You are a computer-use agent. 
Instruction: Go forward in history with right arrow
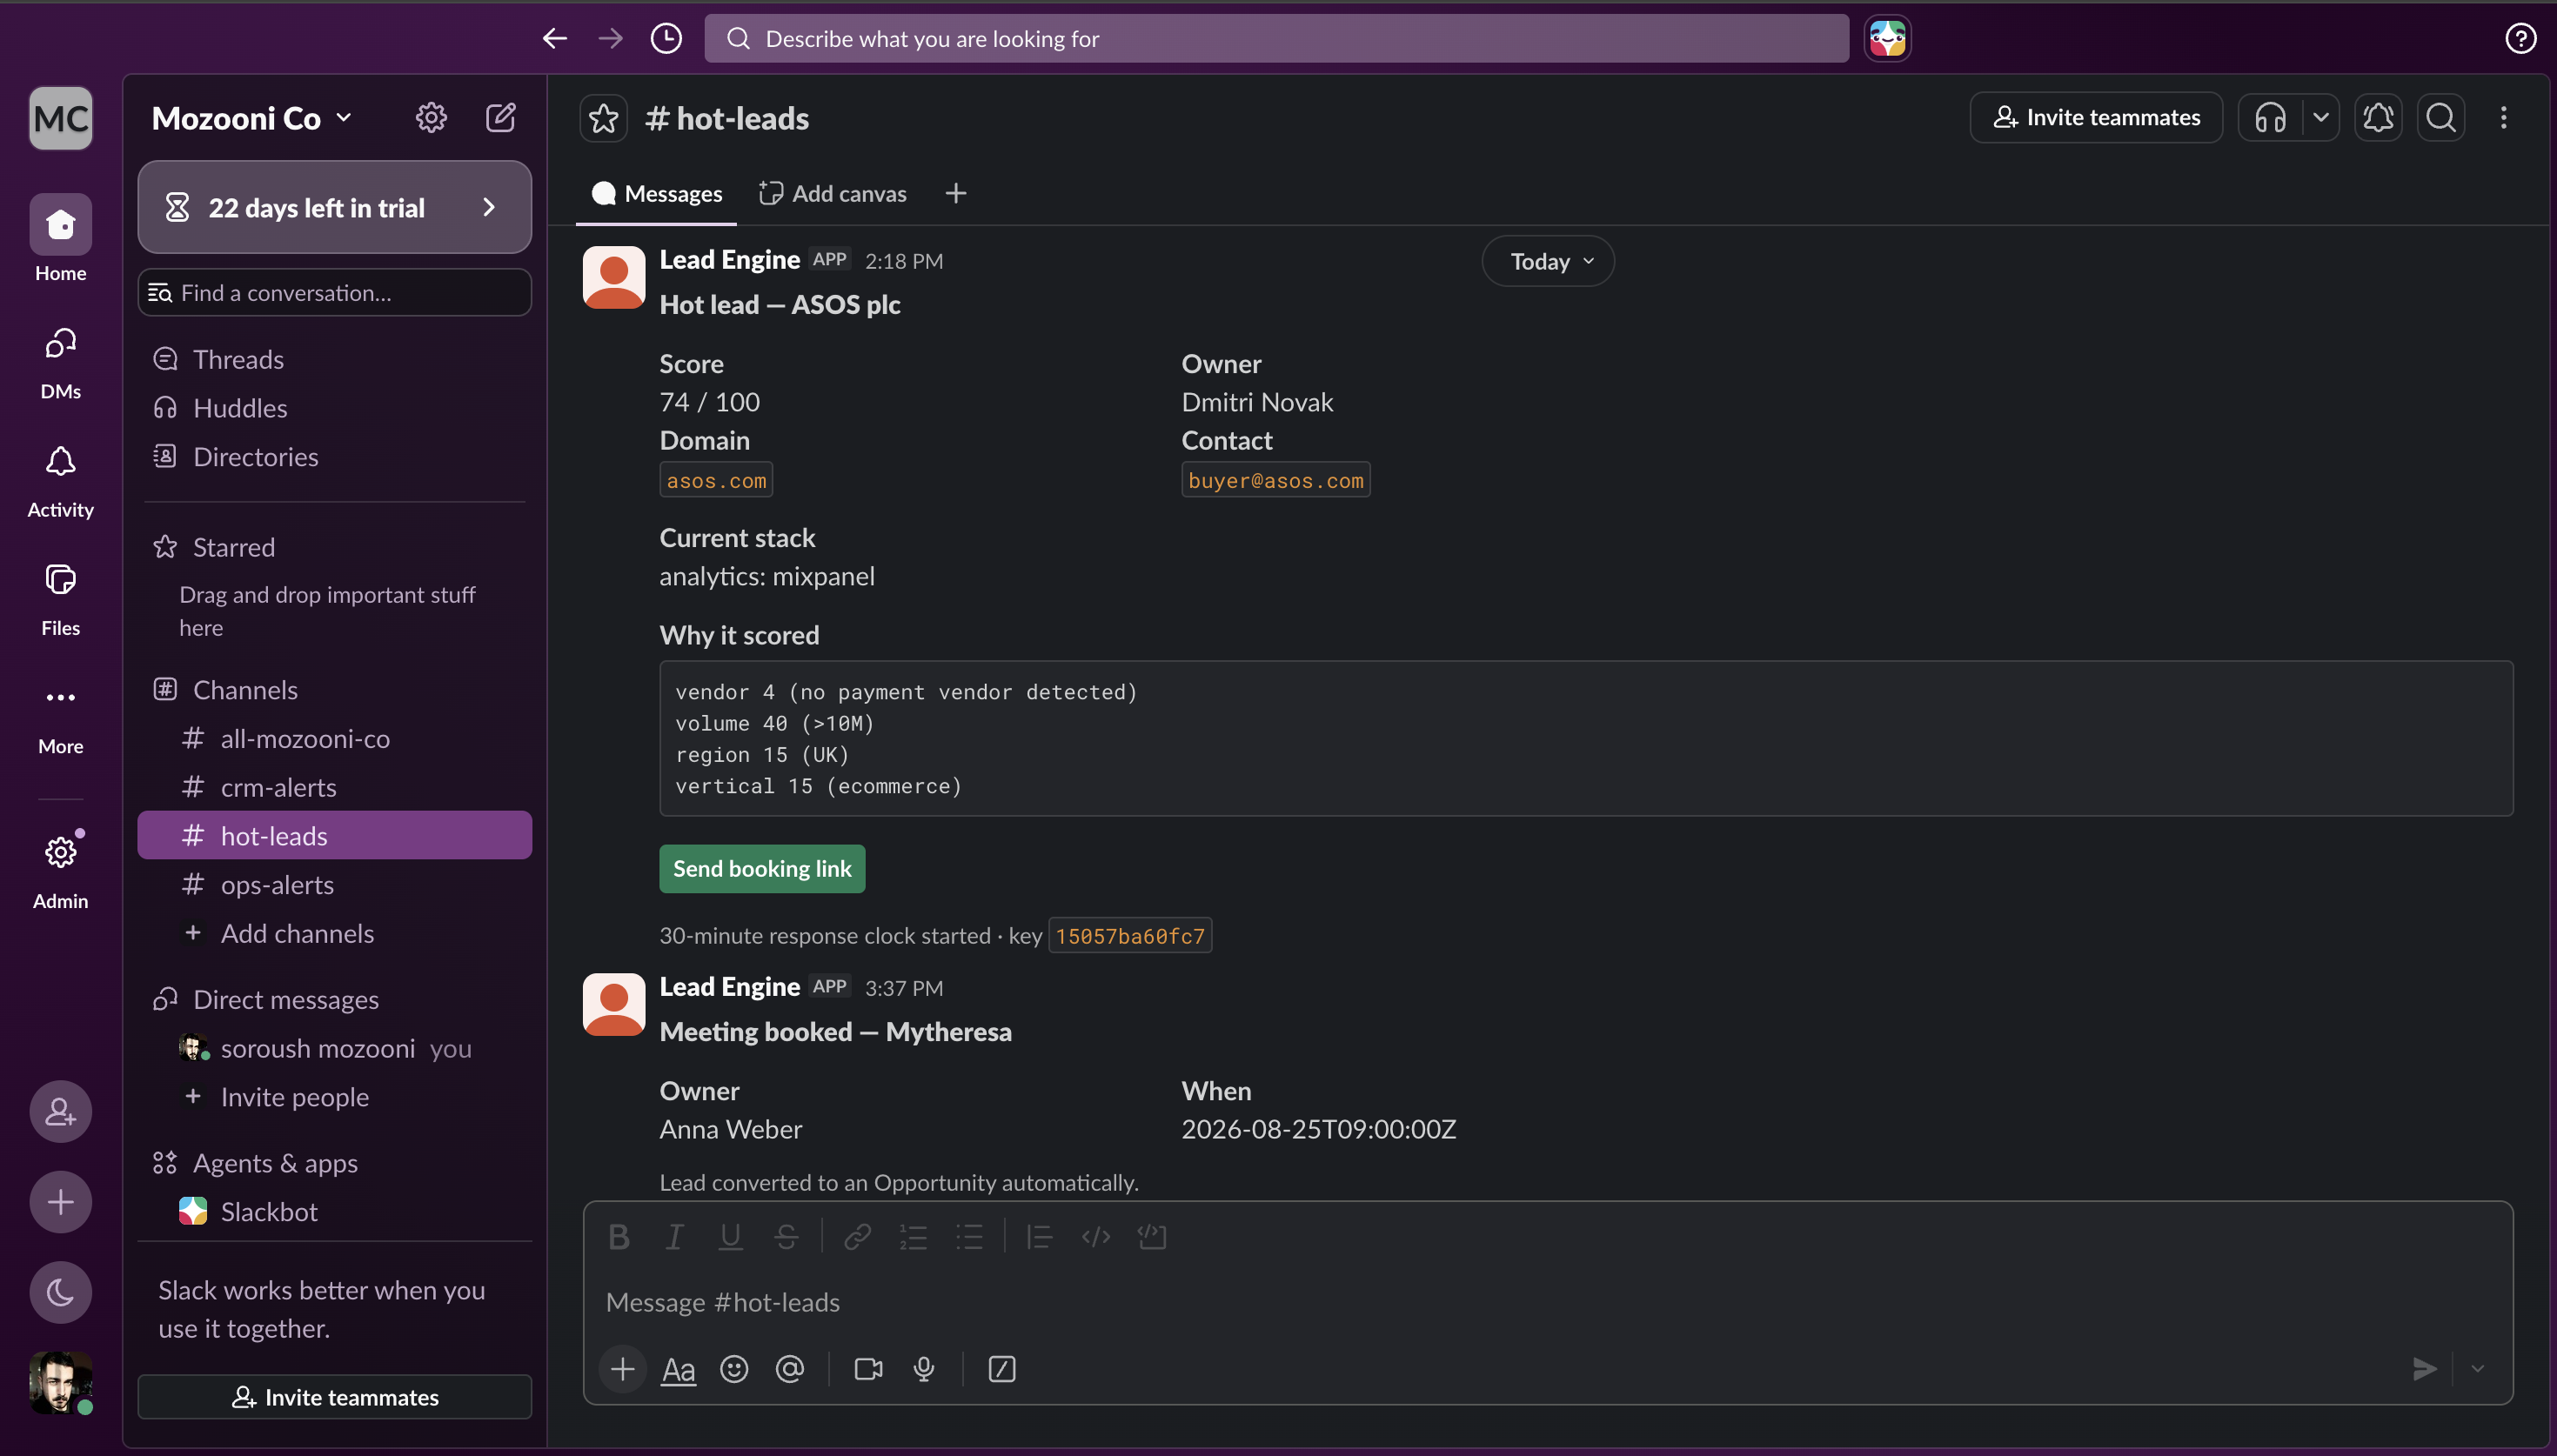pyautogui.click(x=610, y=39)
